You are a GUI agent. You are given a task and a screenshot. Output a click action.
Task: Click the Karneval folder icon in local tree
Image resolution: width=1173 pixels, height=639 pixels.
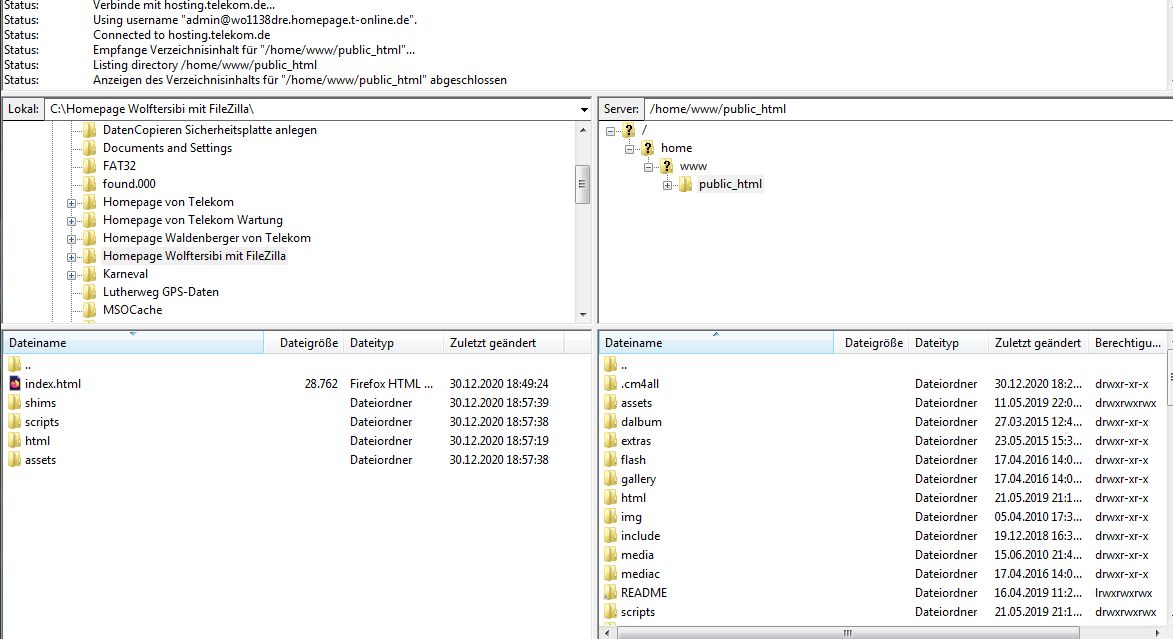click(x=89, y=274)
